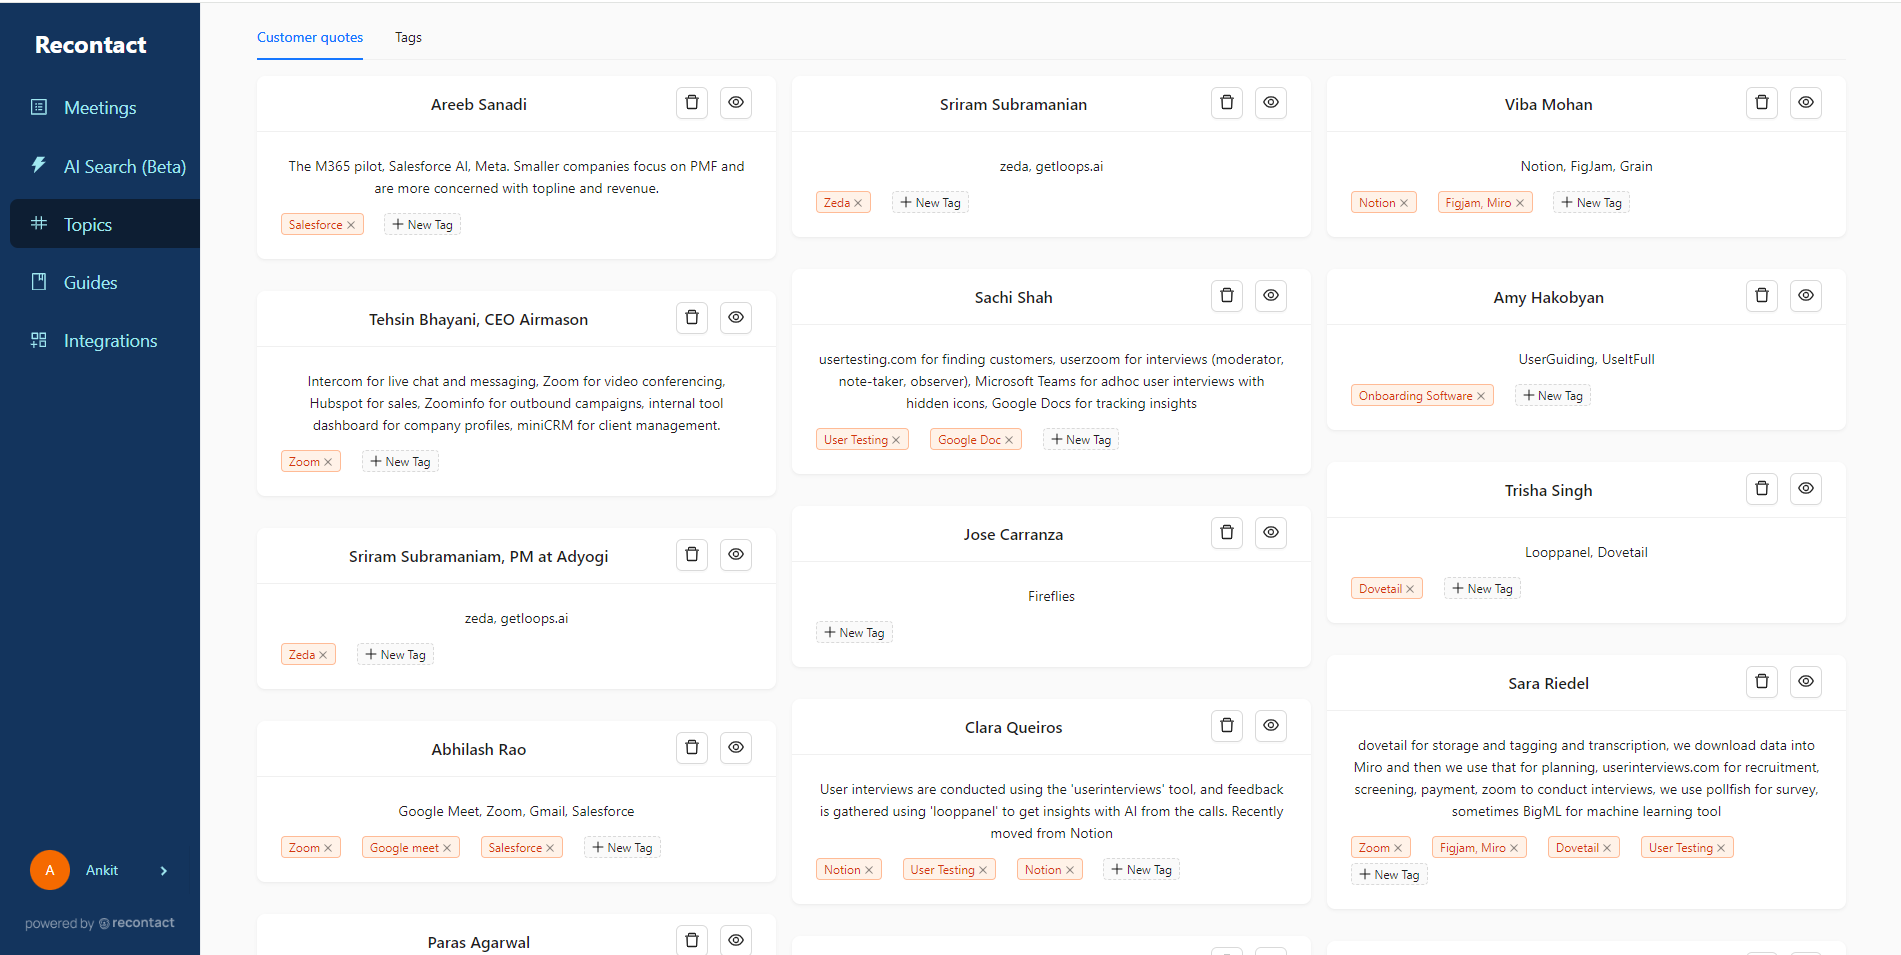
Task: Toggle visibility of Areeb Sanadi quote
Action: (736, 103)
